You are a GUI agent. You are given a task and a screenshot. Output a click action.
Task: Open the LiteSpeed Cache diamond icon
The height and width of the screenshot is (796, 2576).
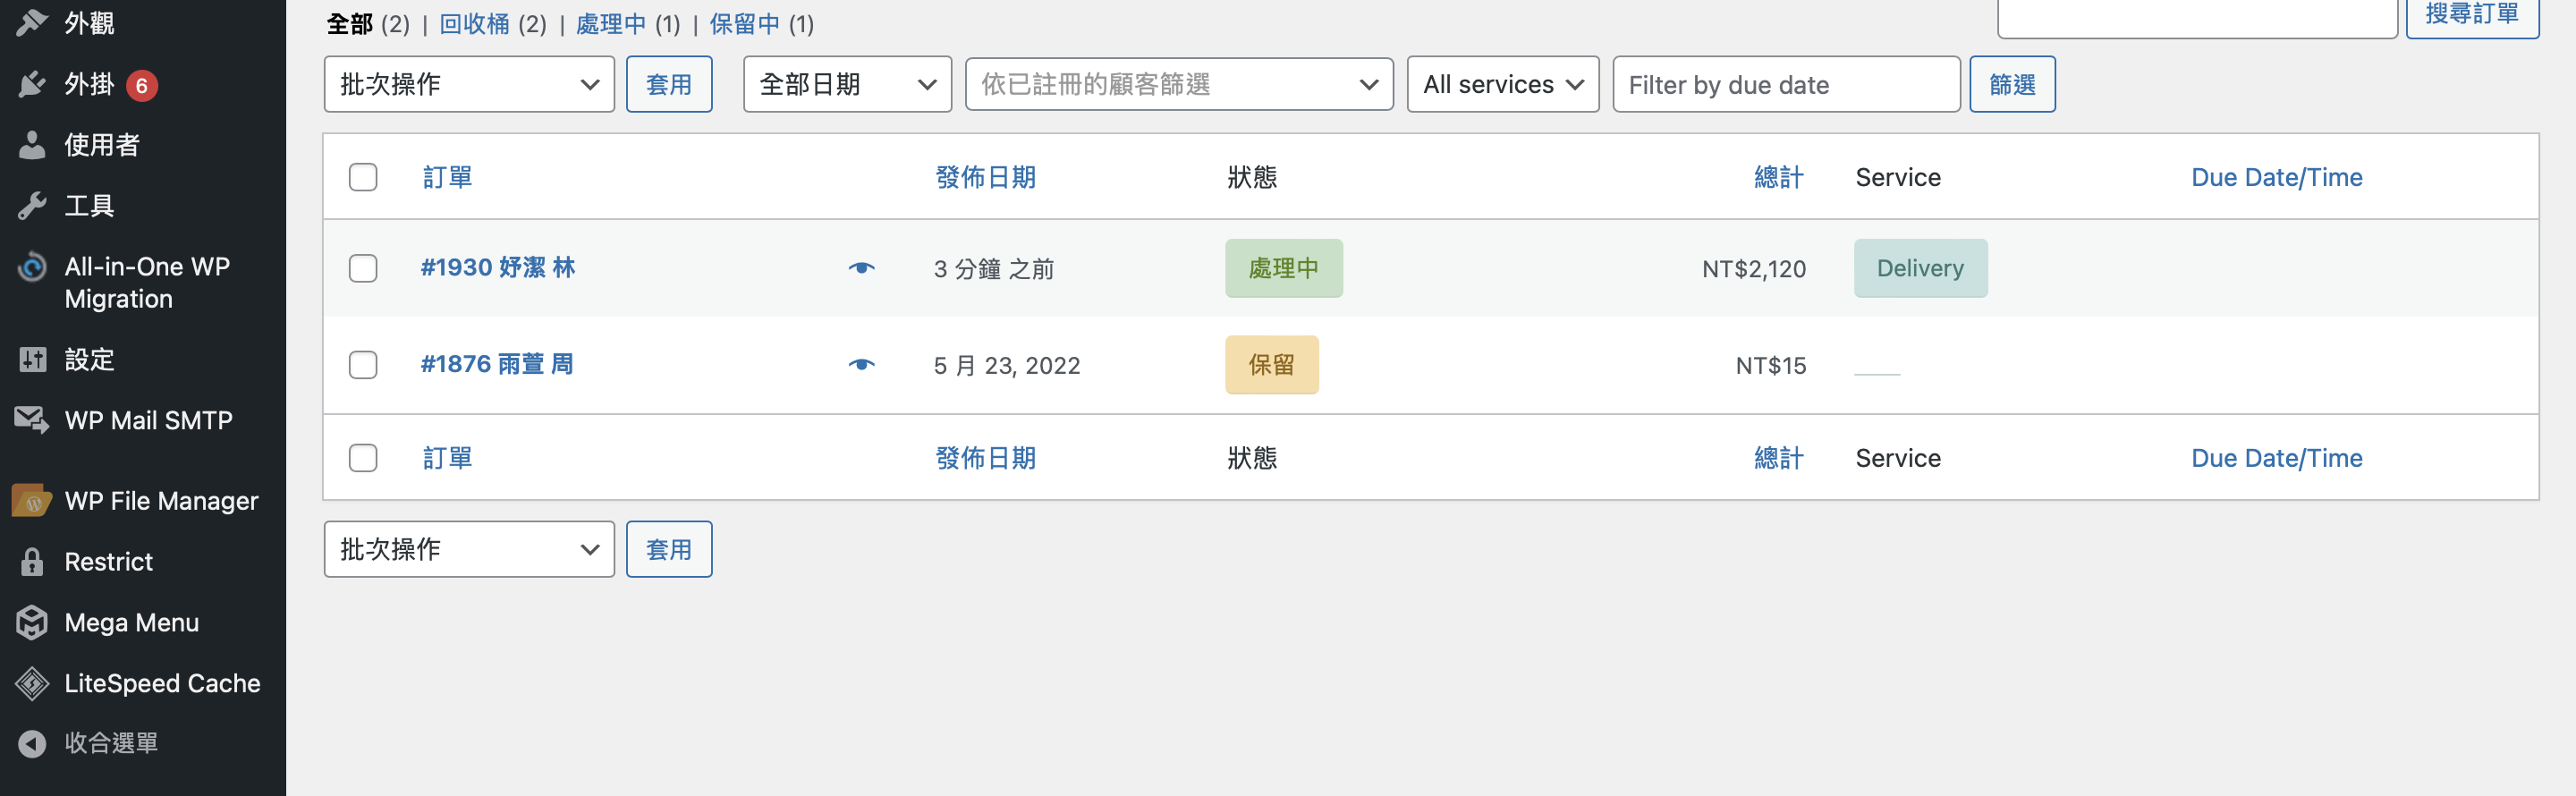tap(32, 683)
